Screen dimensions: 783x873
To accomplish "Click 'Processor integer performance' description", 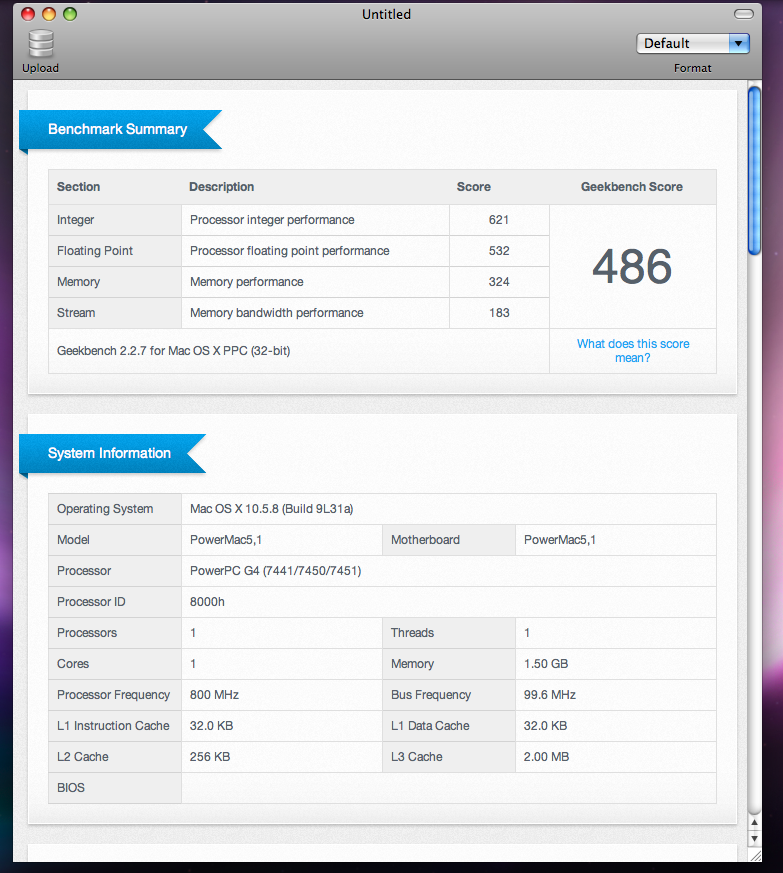I will tap(272, 220).
